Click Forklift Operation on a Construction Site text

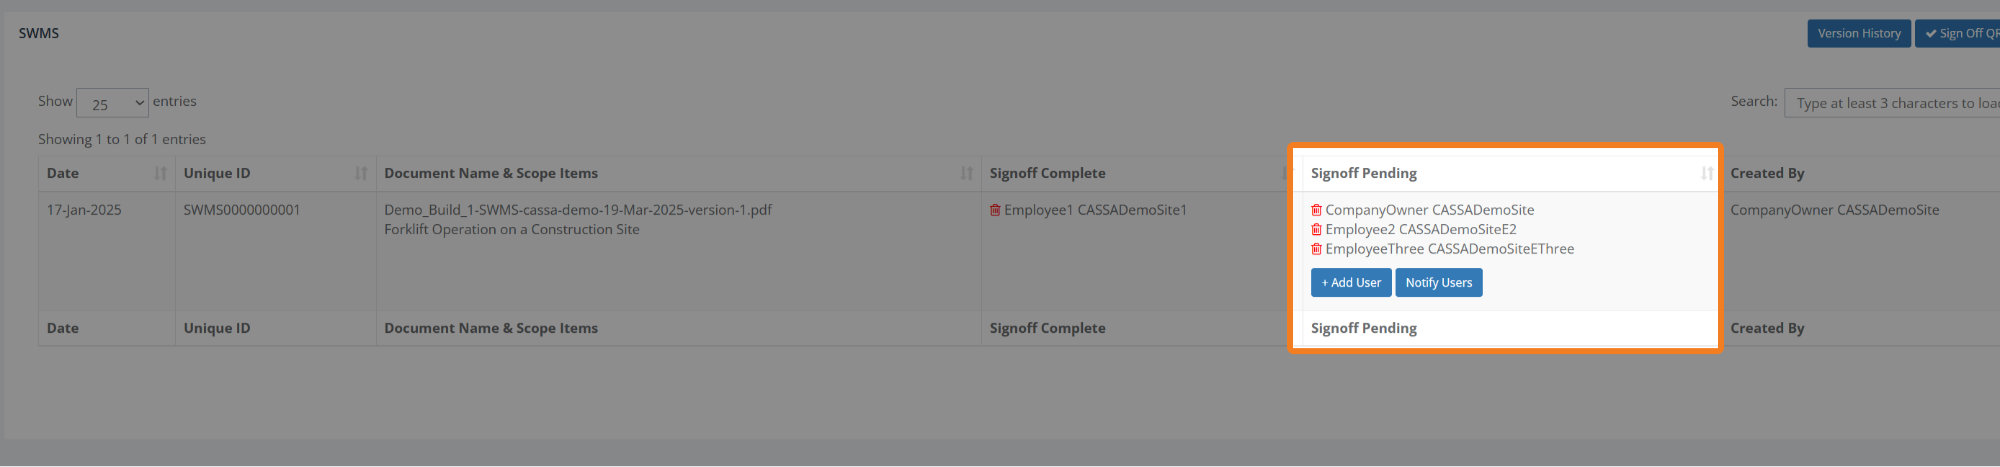511,229
